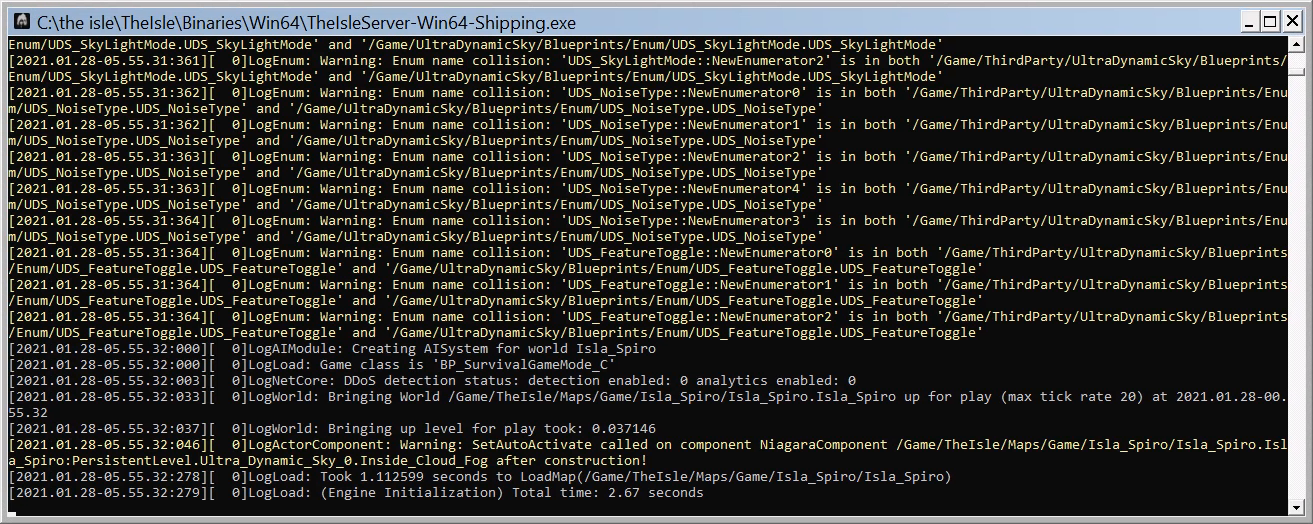
Task: Click '(Engine Initialization) Total time: 2.67 seconds'
Action: point(356,493)
